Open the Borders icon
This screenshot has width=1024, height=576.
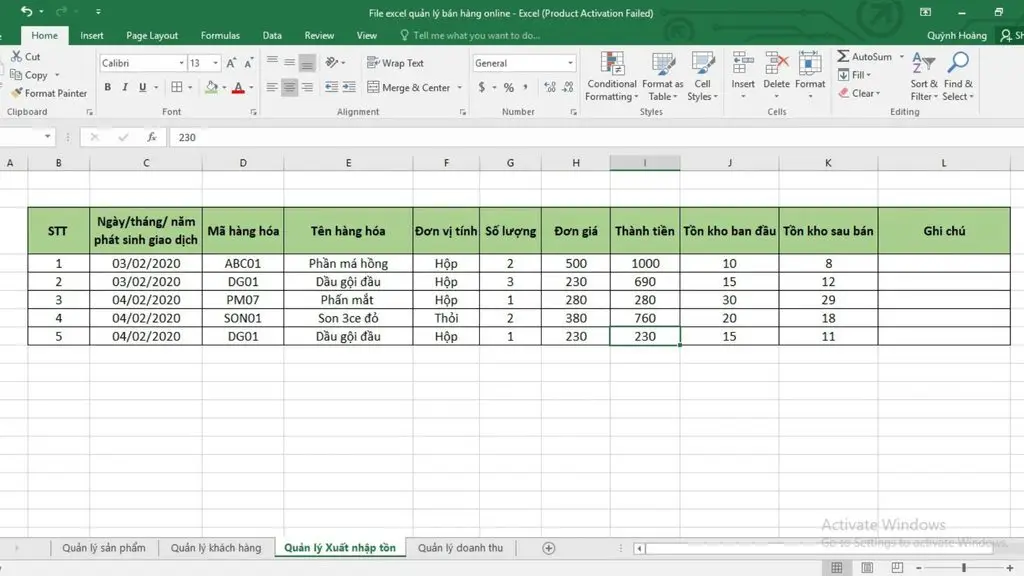point(176,87)
